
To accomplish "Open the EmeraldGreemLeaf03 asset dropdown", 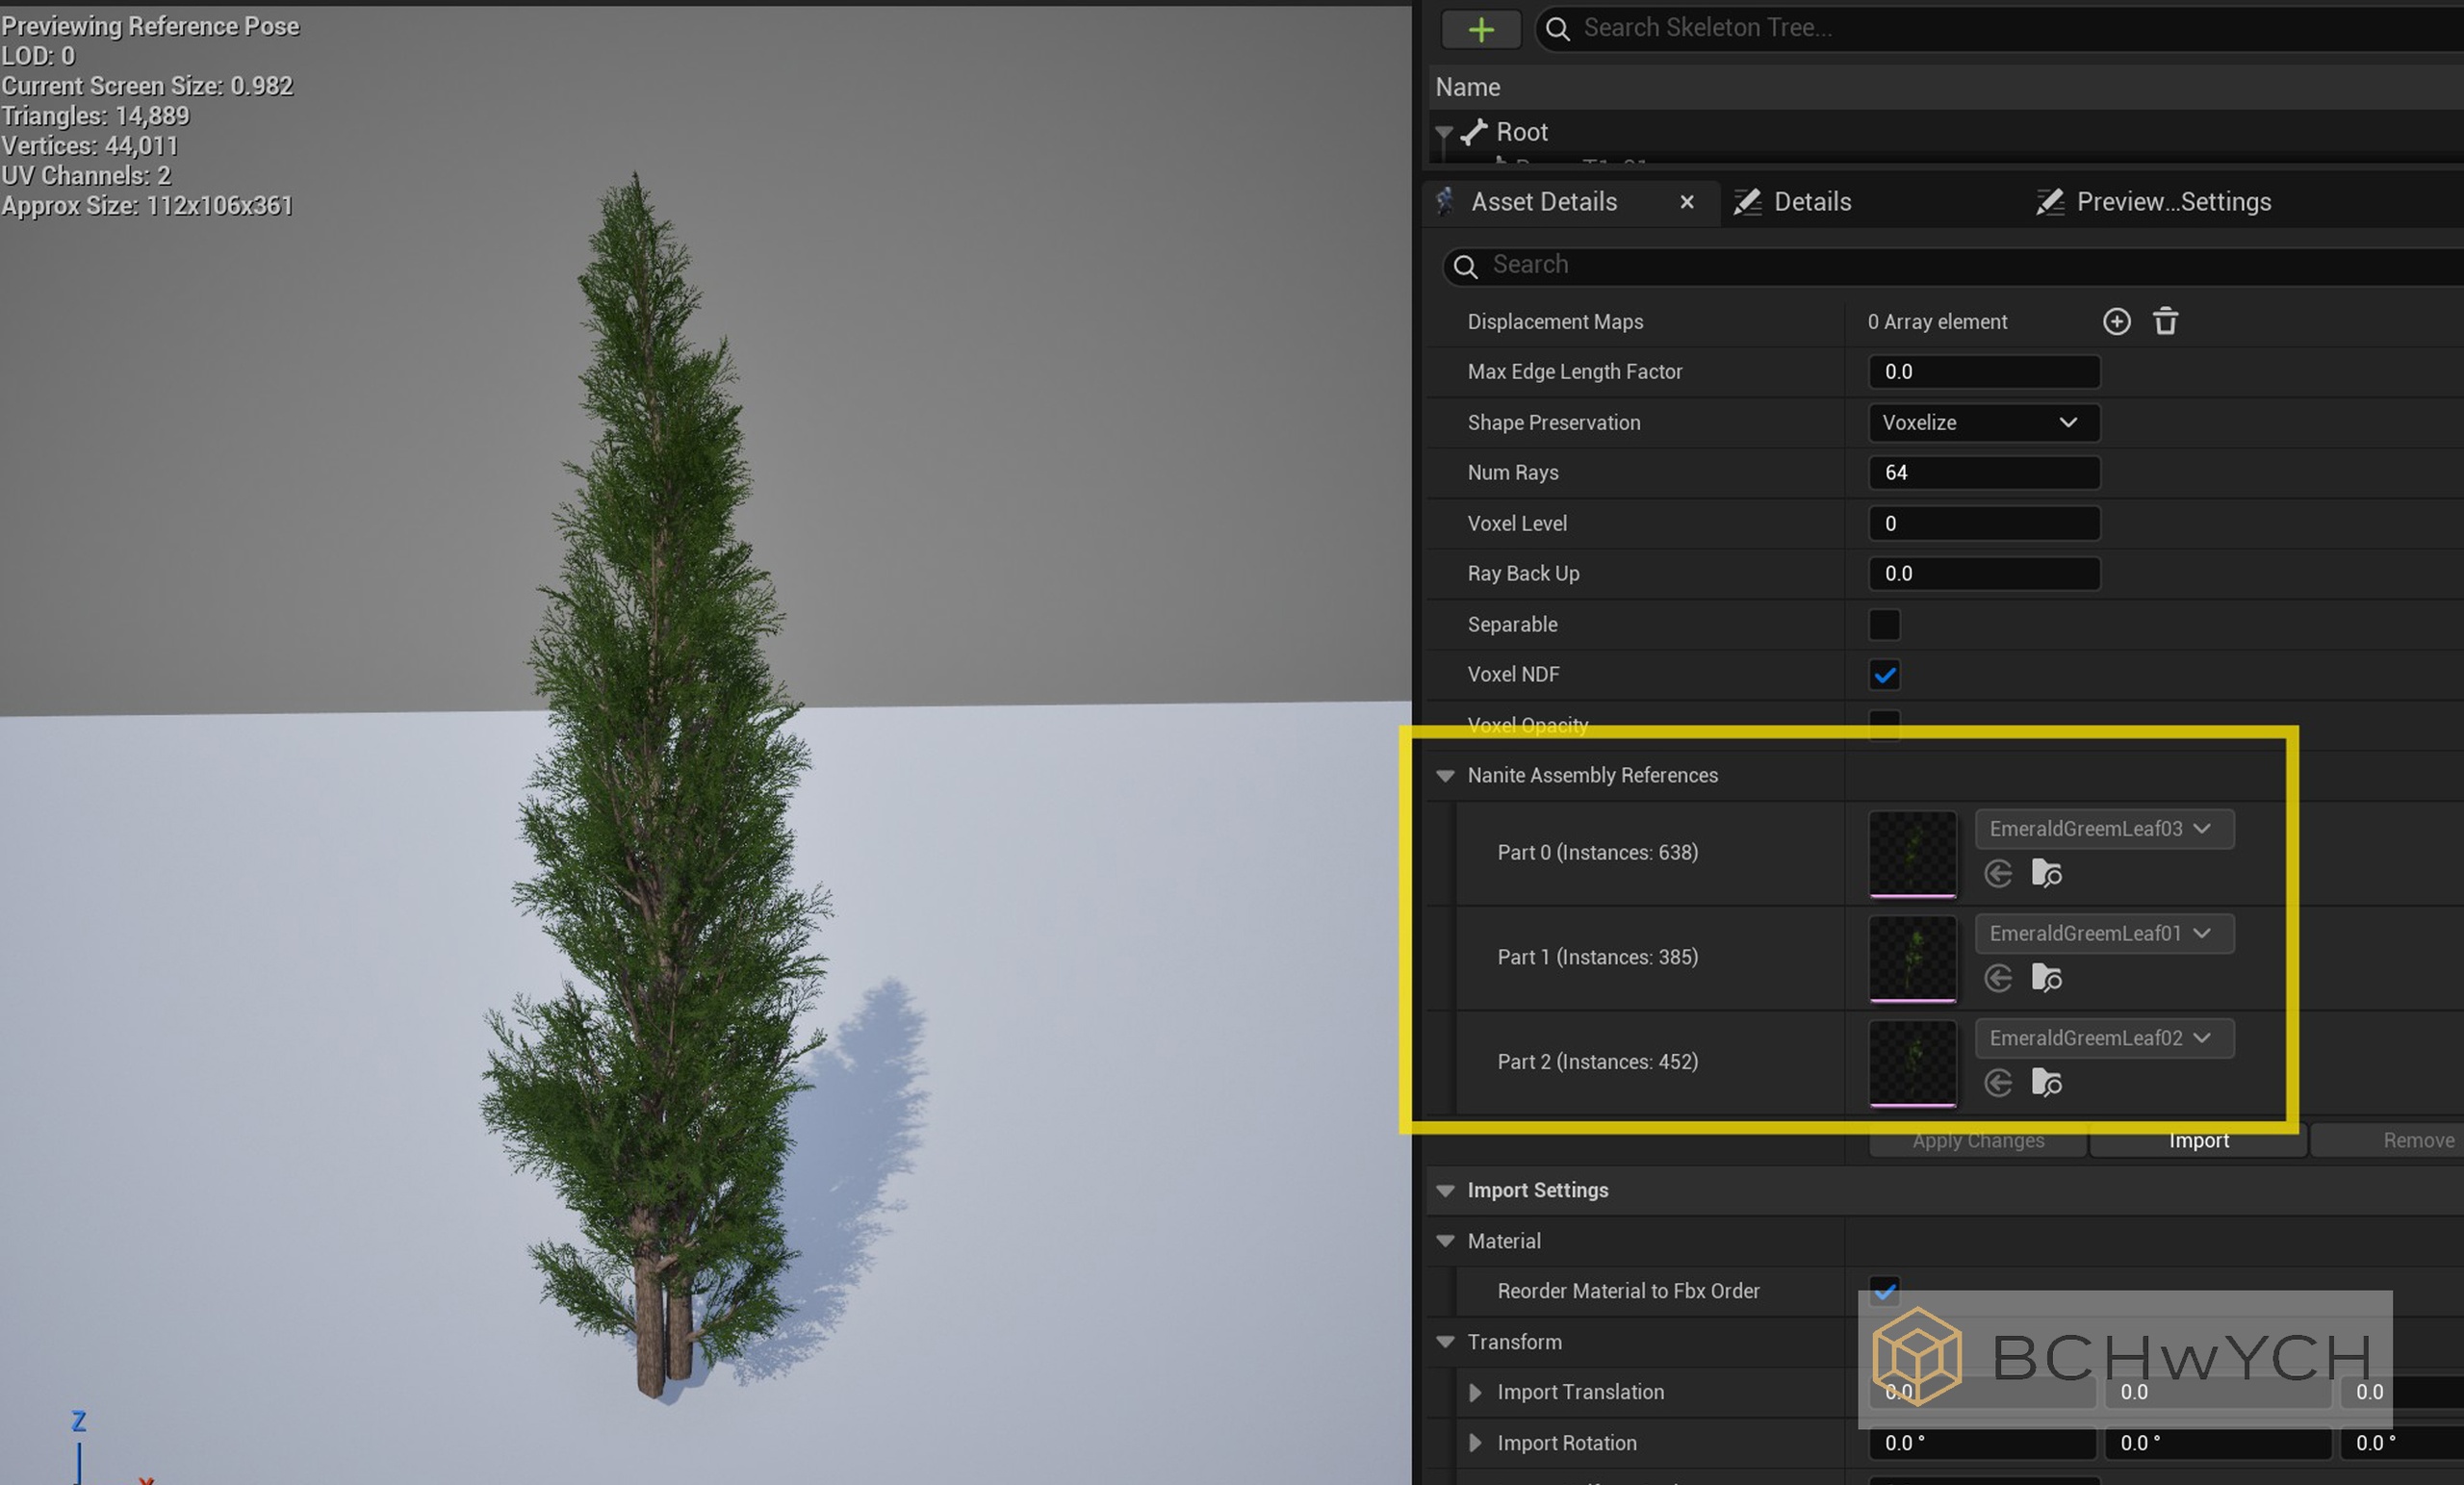I will coord(2104,829).
